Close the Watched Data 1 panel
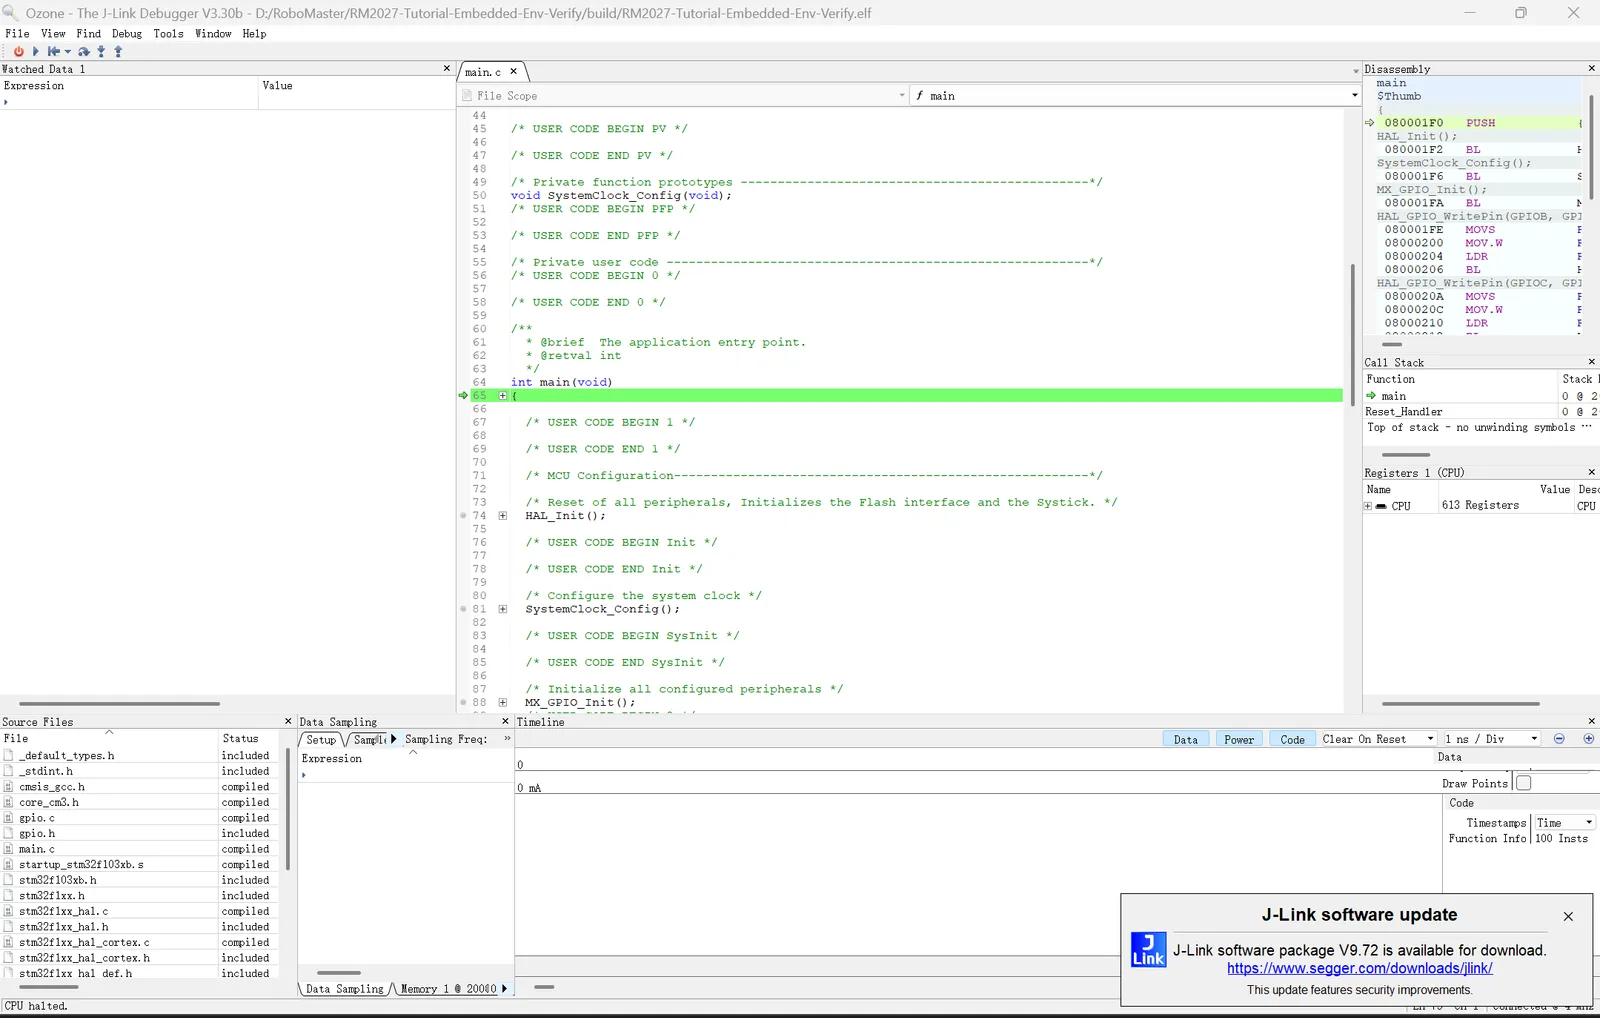This screenshot has width=1600, height=1018. [447, 68]
